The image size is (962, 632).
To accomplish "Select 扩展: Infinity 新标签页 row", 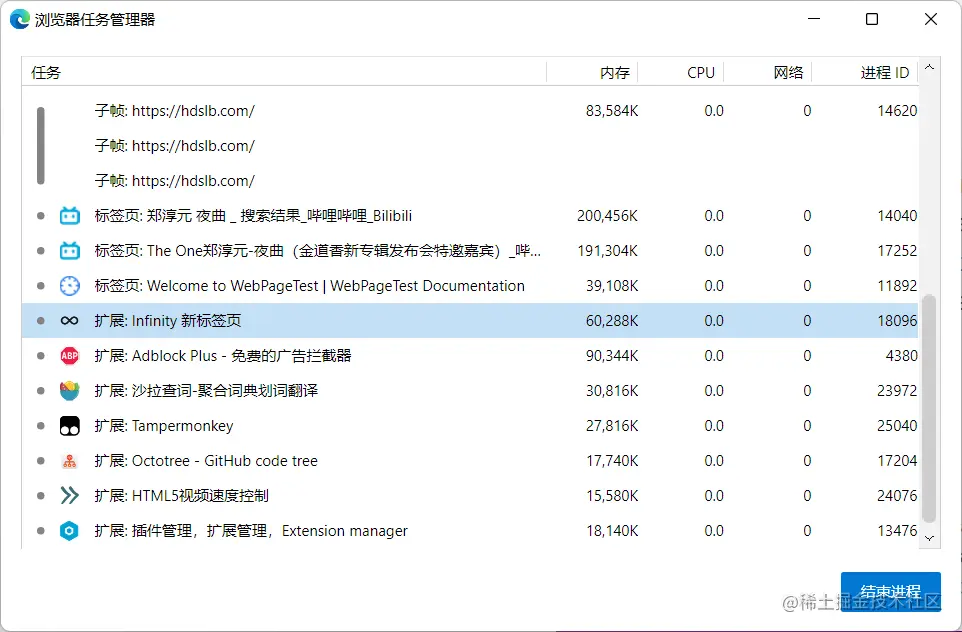I will tap(470, 321).
